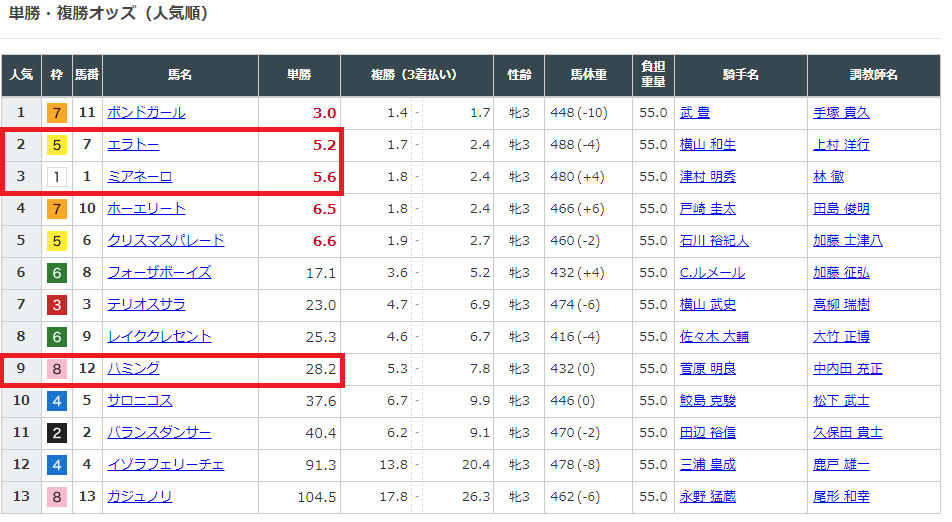Screen dimensions: 952x522
Task: Open jockey 戸崎 圭太 page
Action: click(707, 209)
